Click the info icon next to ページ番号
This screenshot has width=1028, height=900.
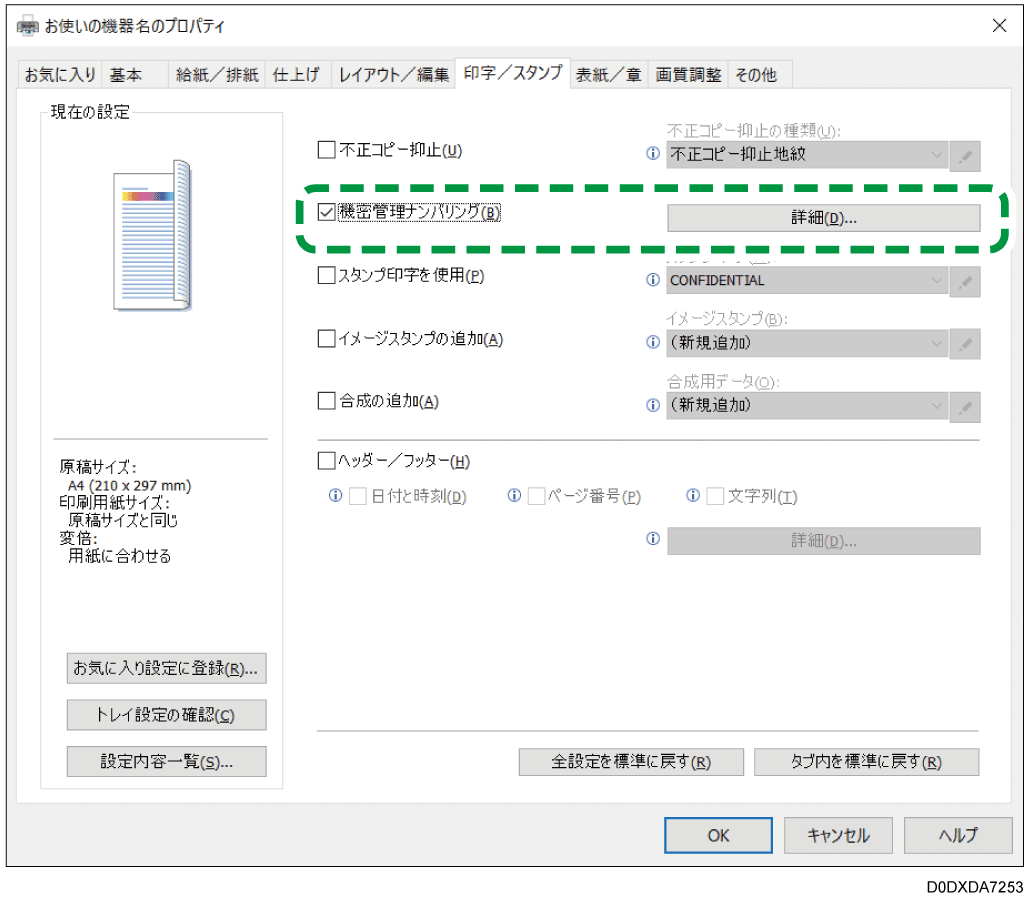click(x=514, y=495)
